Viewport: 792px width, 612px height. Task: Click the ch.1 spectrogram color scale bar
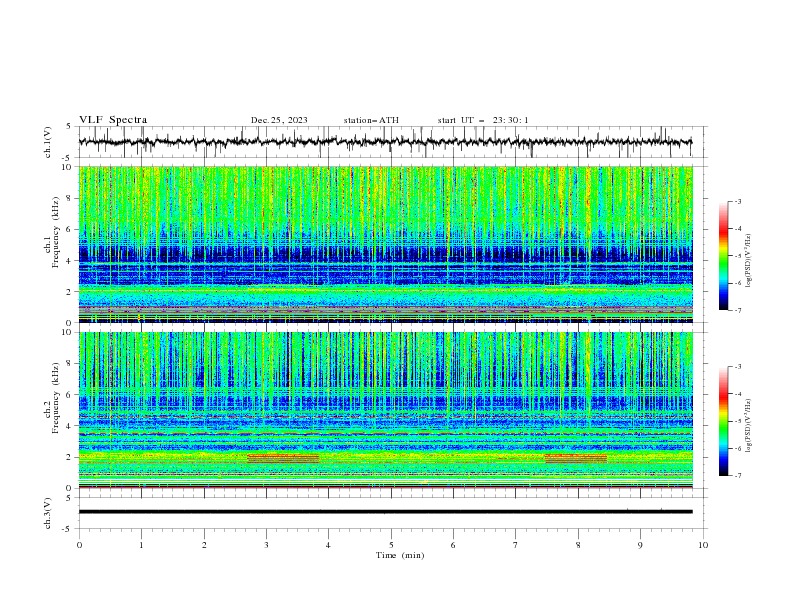pos(723,256)
